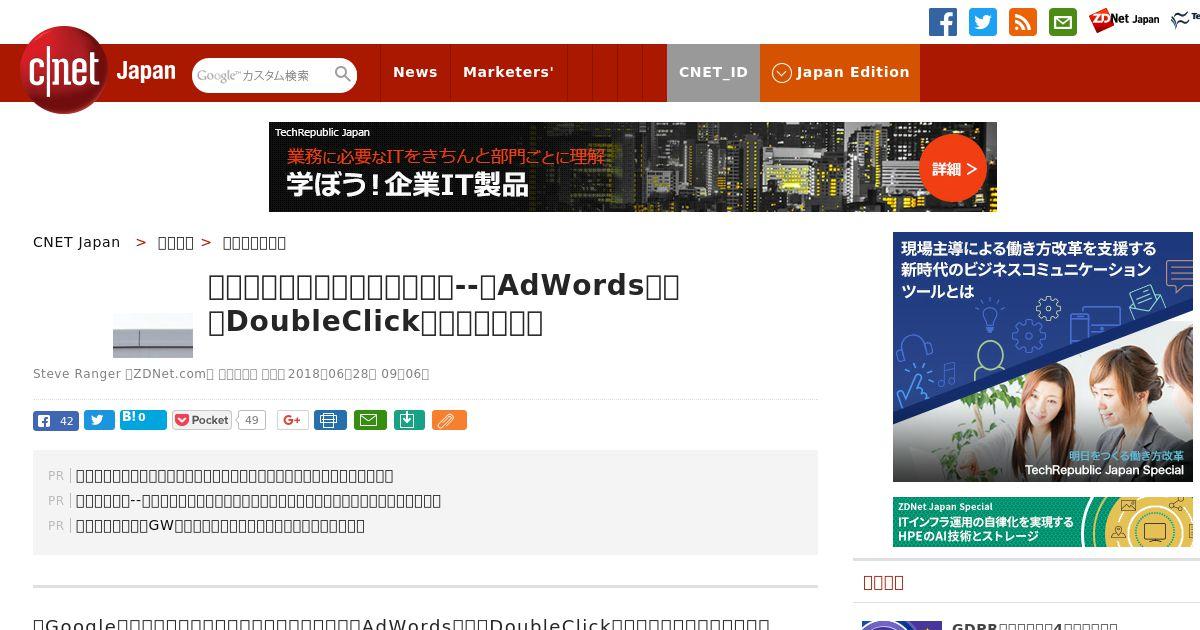Save the article to Pocket

pyautogui.click(x=202, y=420)
